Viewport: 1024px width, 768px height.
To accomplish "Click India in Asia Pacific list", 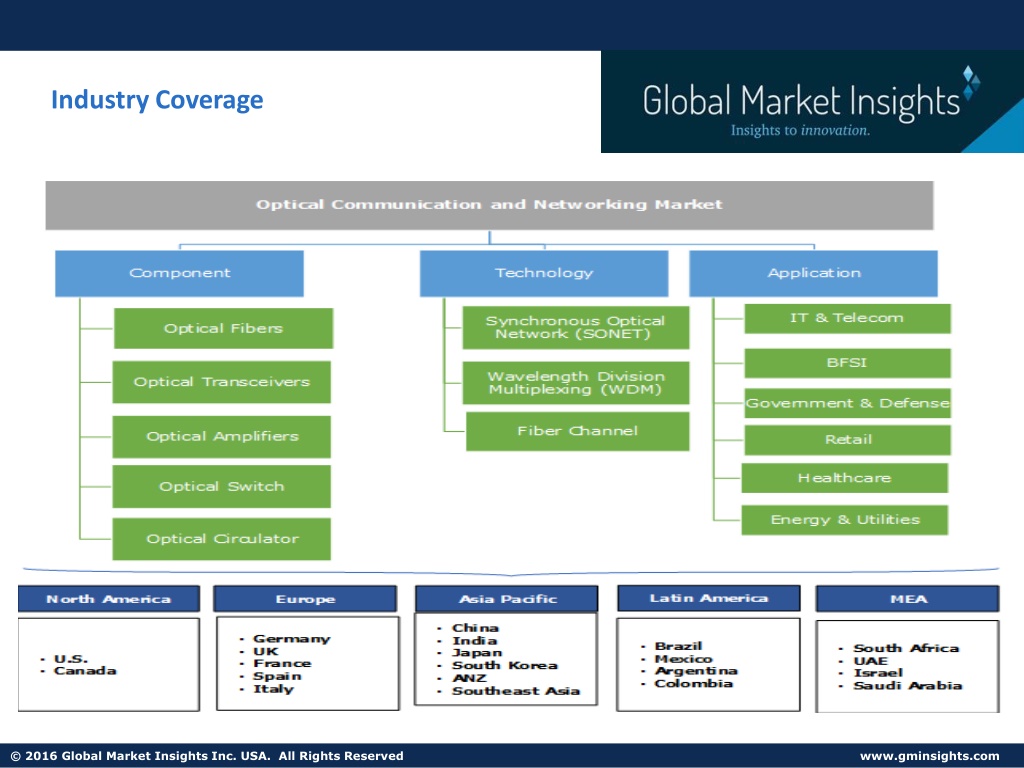I will [474, 641].
